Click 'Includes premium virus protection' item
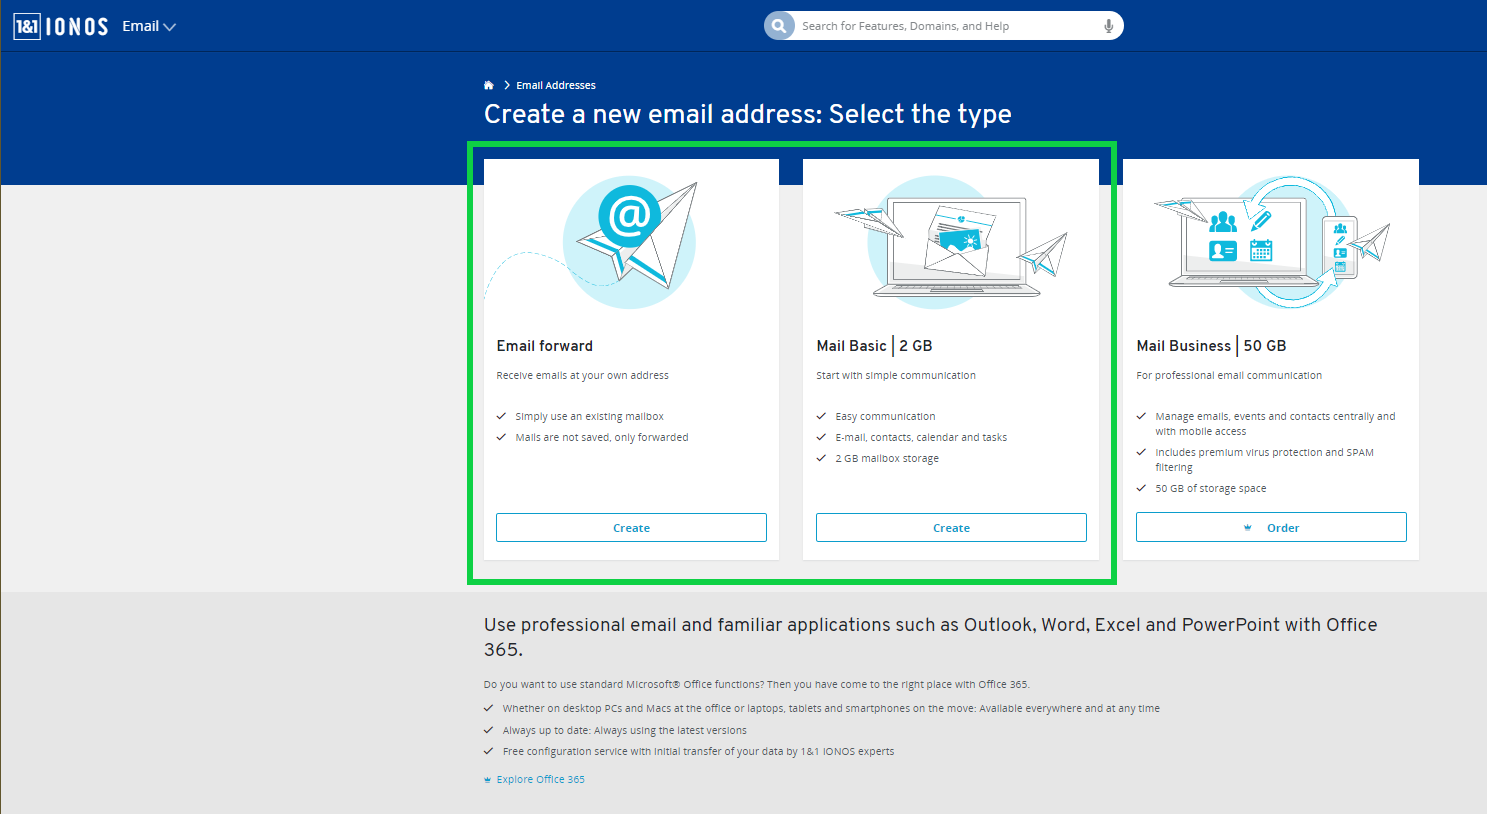Viewport: 1487px width, 814px height. (x=1264, y=460)
